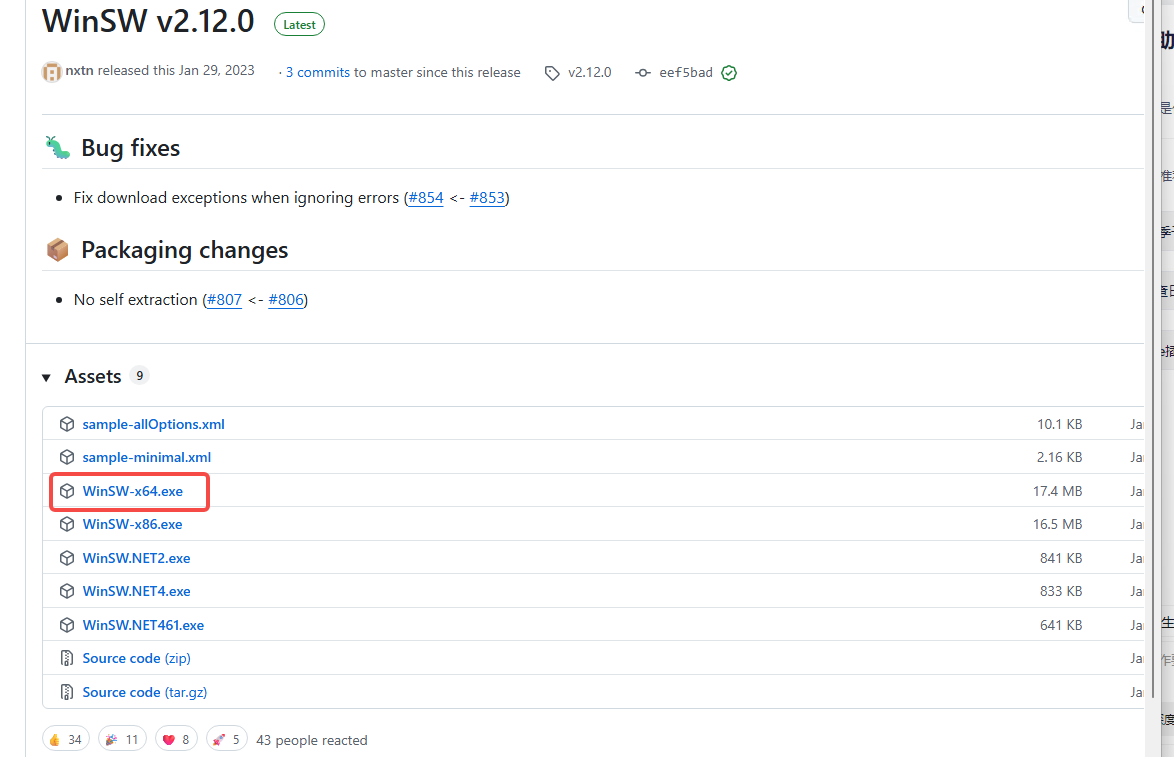Download WinSW.NET2.exe

[136, 558]
